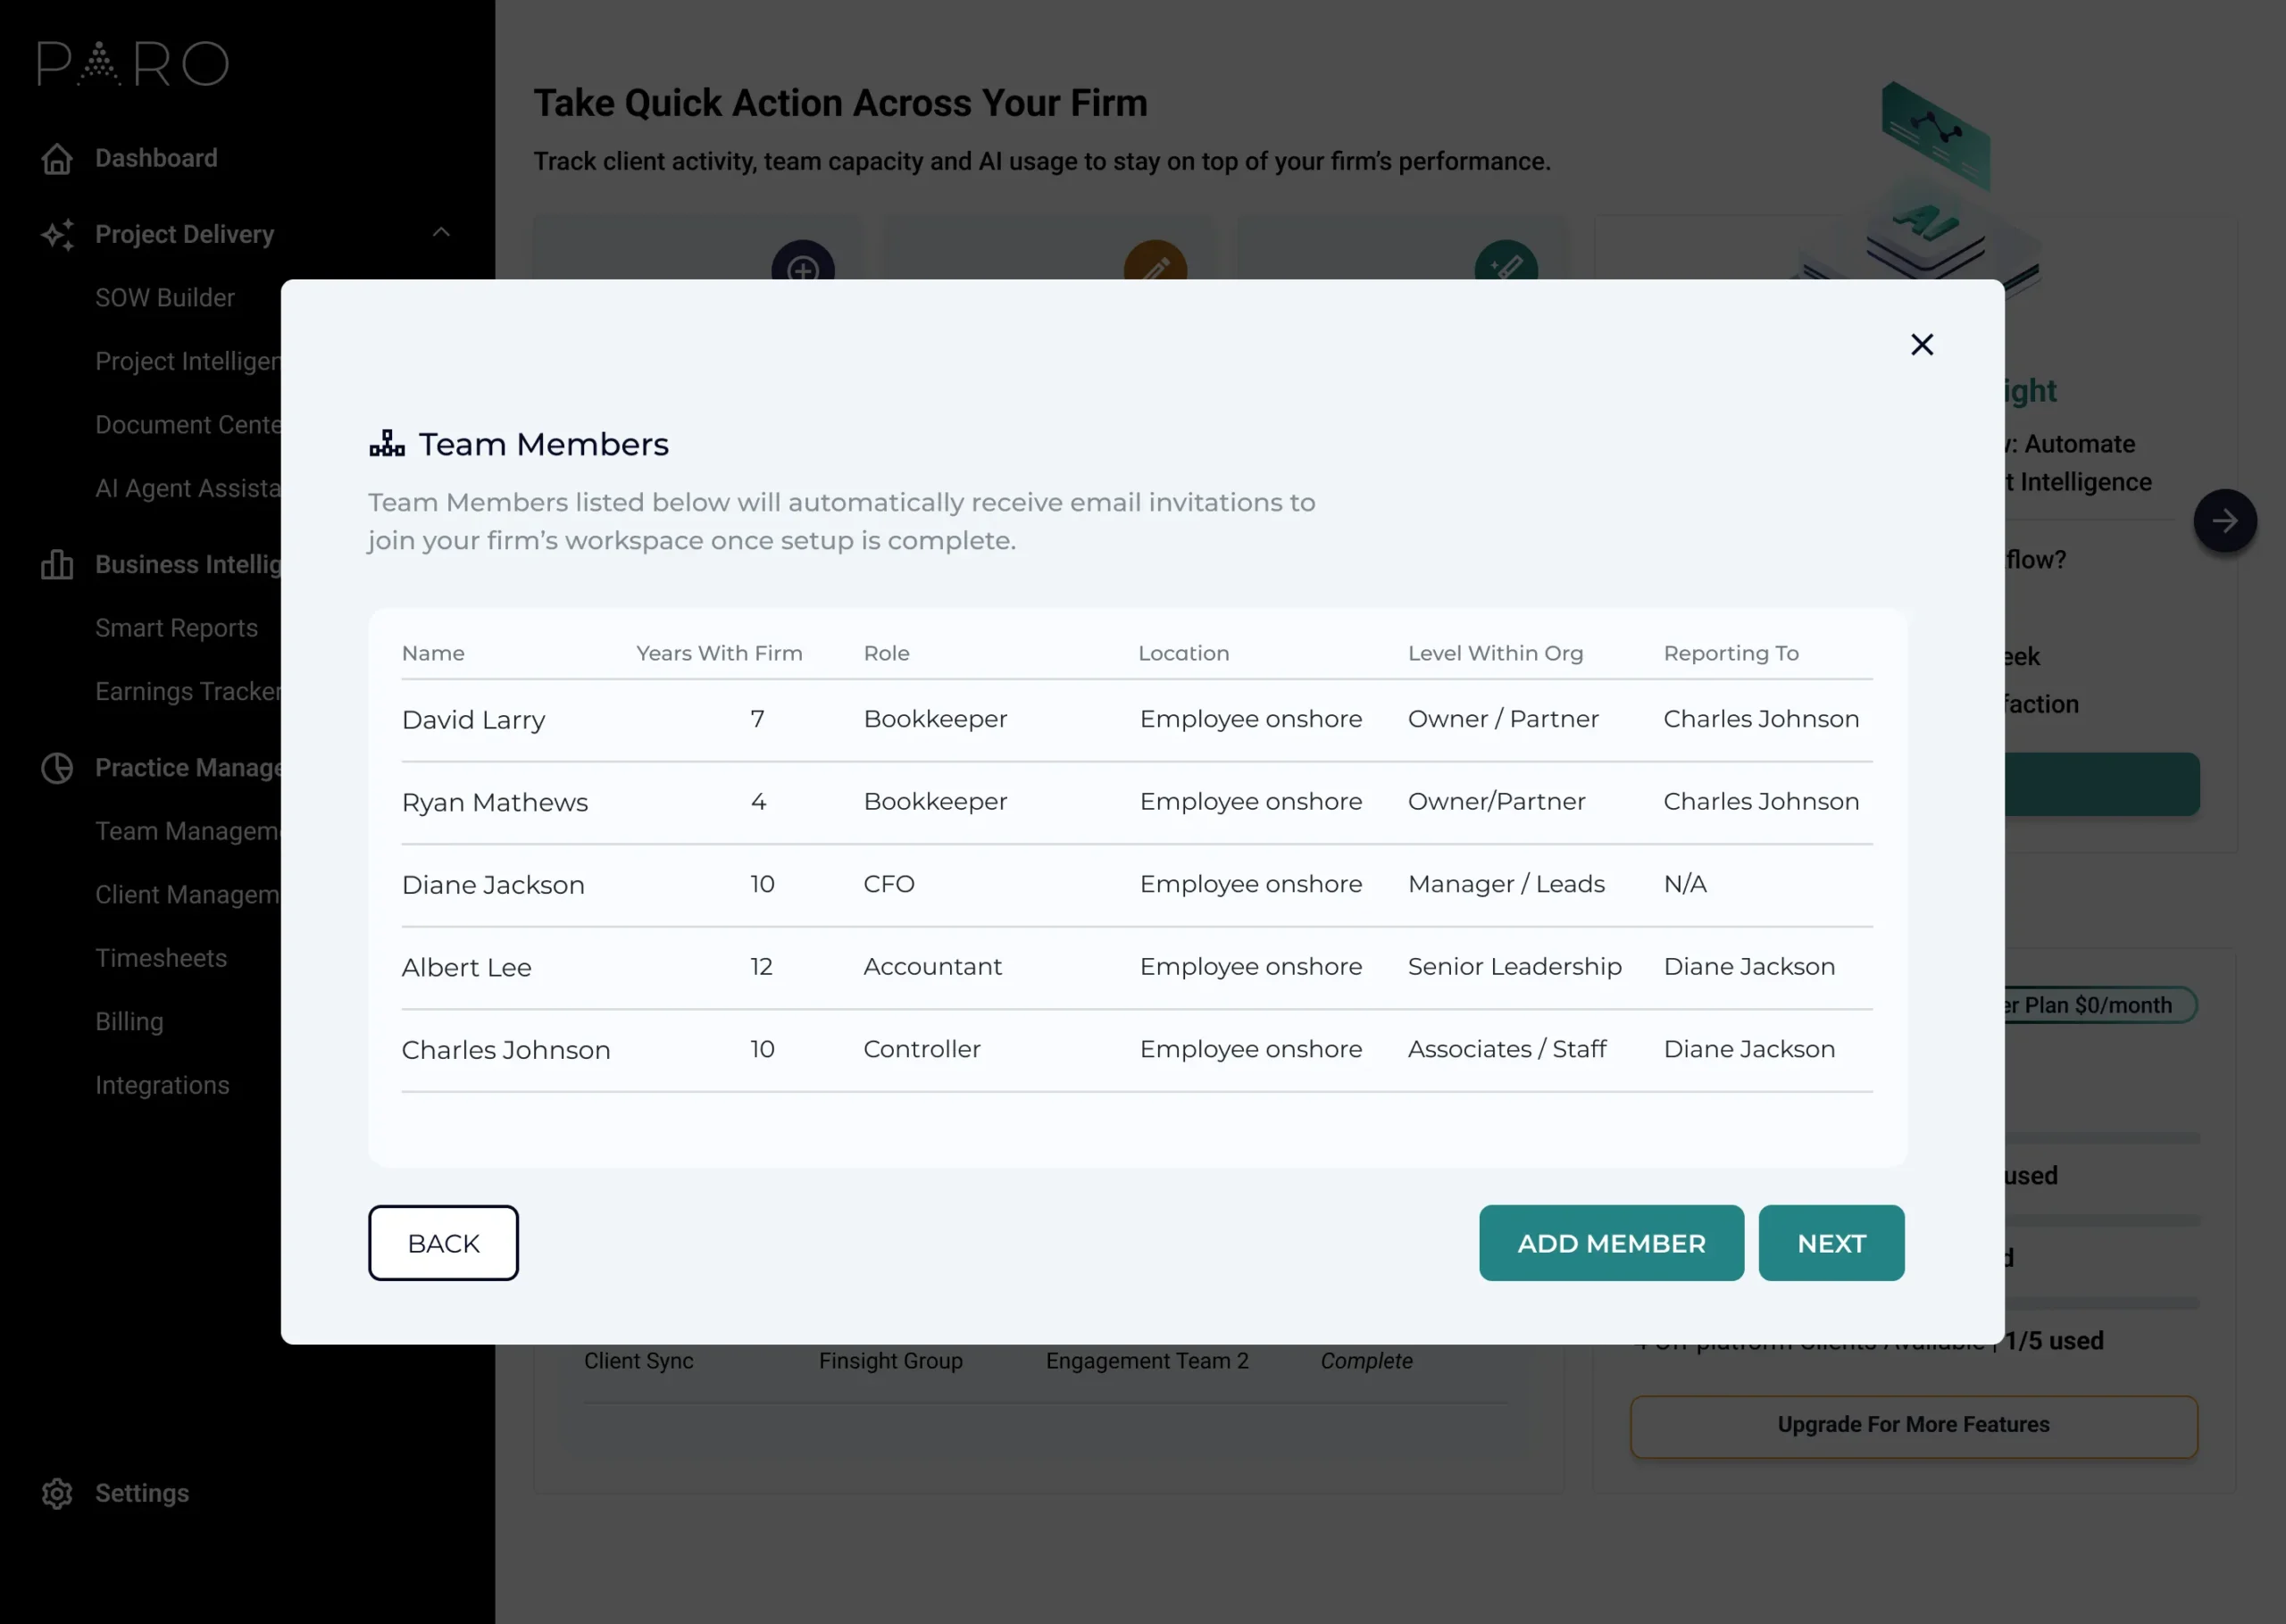Click the PARO logo

[133, 64]
